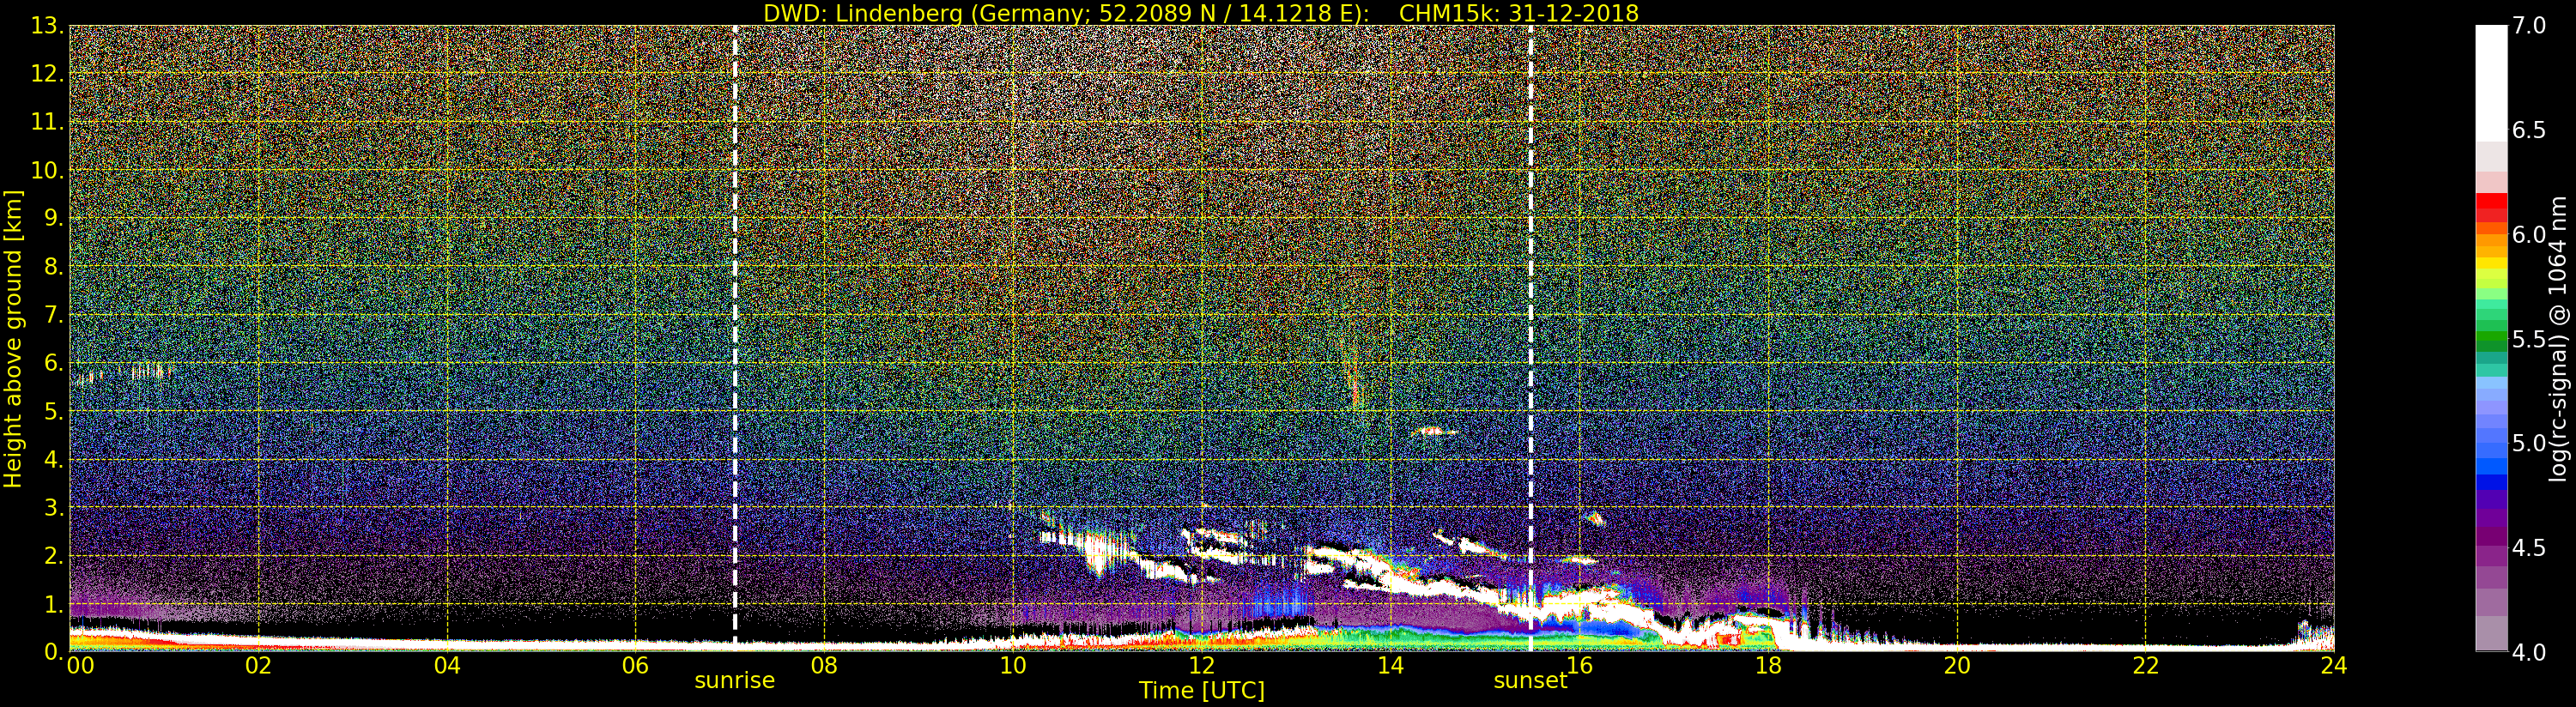This screenshot has height=707, width=2576.
Task: Click the time axis tick label 04
Action: point(447,664)
